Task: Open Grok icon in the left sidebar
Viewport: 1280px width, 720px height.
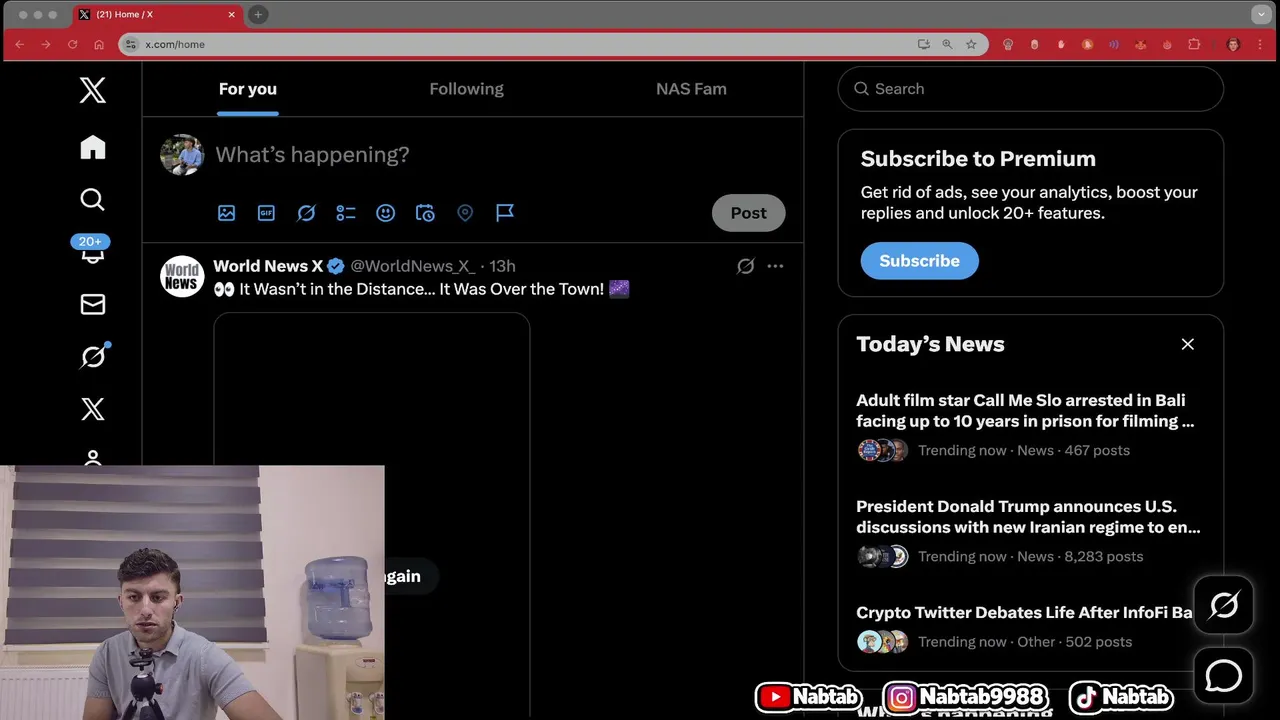Action: tap(93, 356)
